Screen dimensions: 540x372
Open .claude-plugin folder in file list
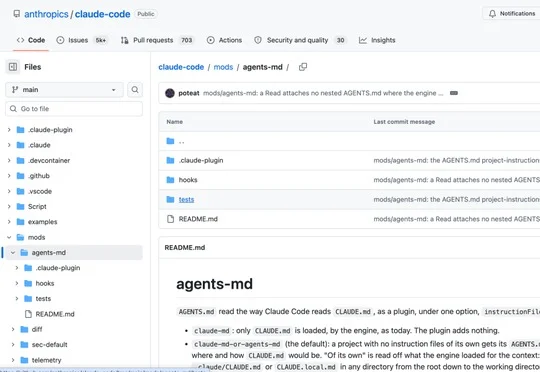(201, 161)
